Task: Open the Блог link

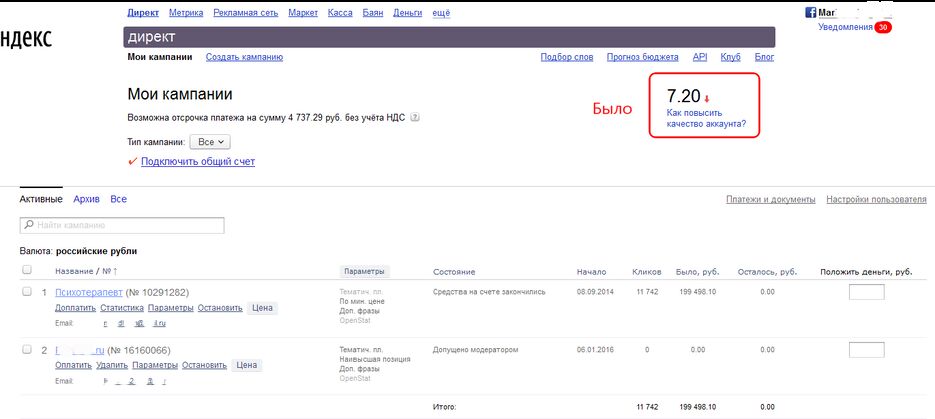Action: (764, 57)
